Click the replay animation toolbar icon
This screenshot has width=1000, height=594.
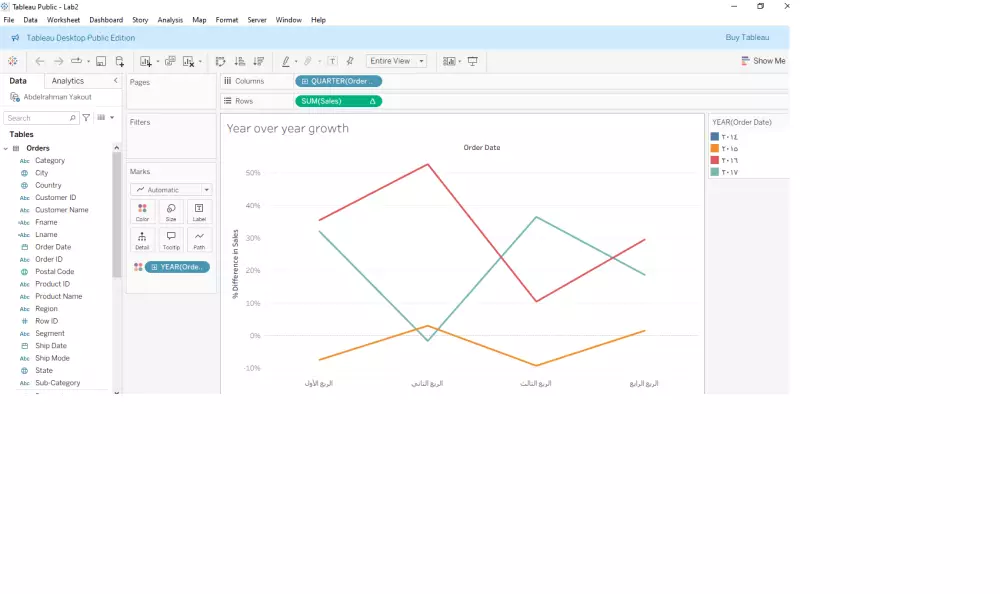coord(77,61)
